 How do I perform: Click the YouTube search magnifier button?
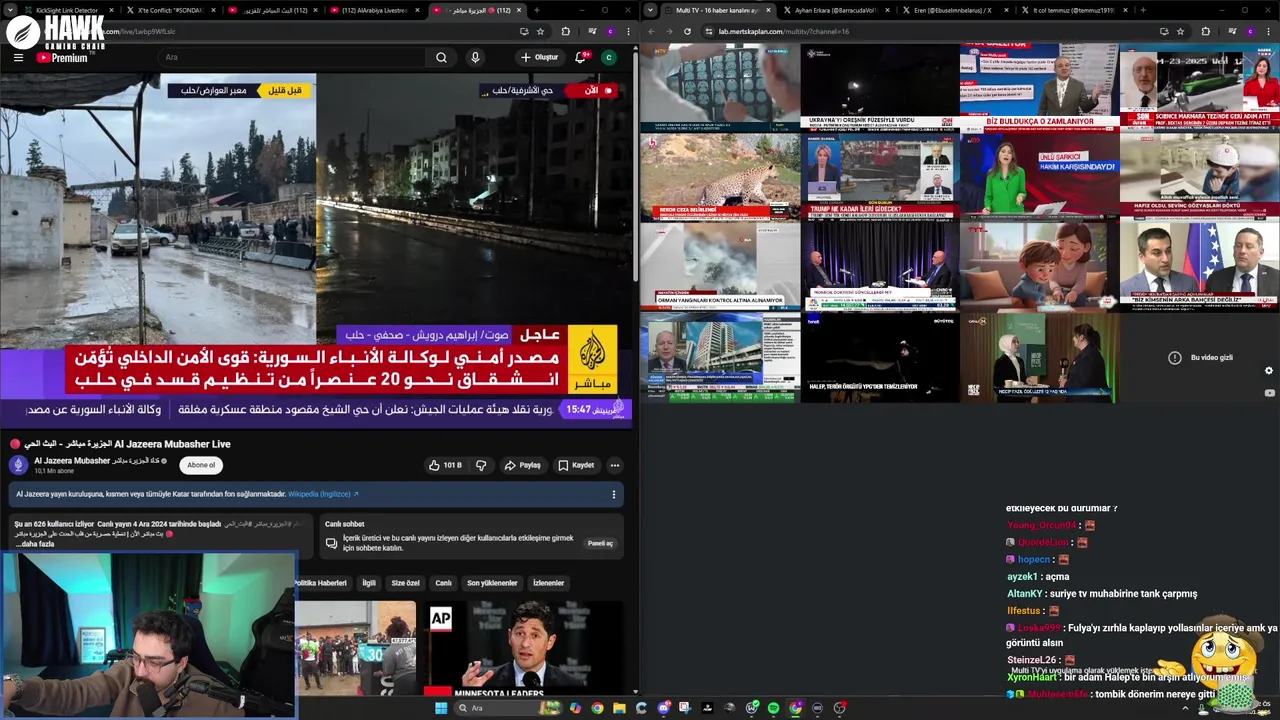coord(441,57)
